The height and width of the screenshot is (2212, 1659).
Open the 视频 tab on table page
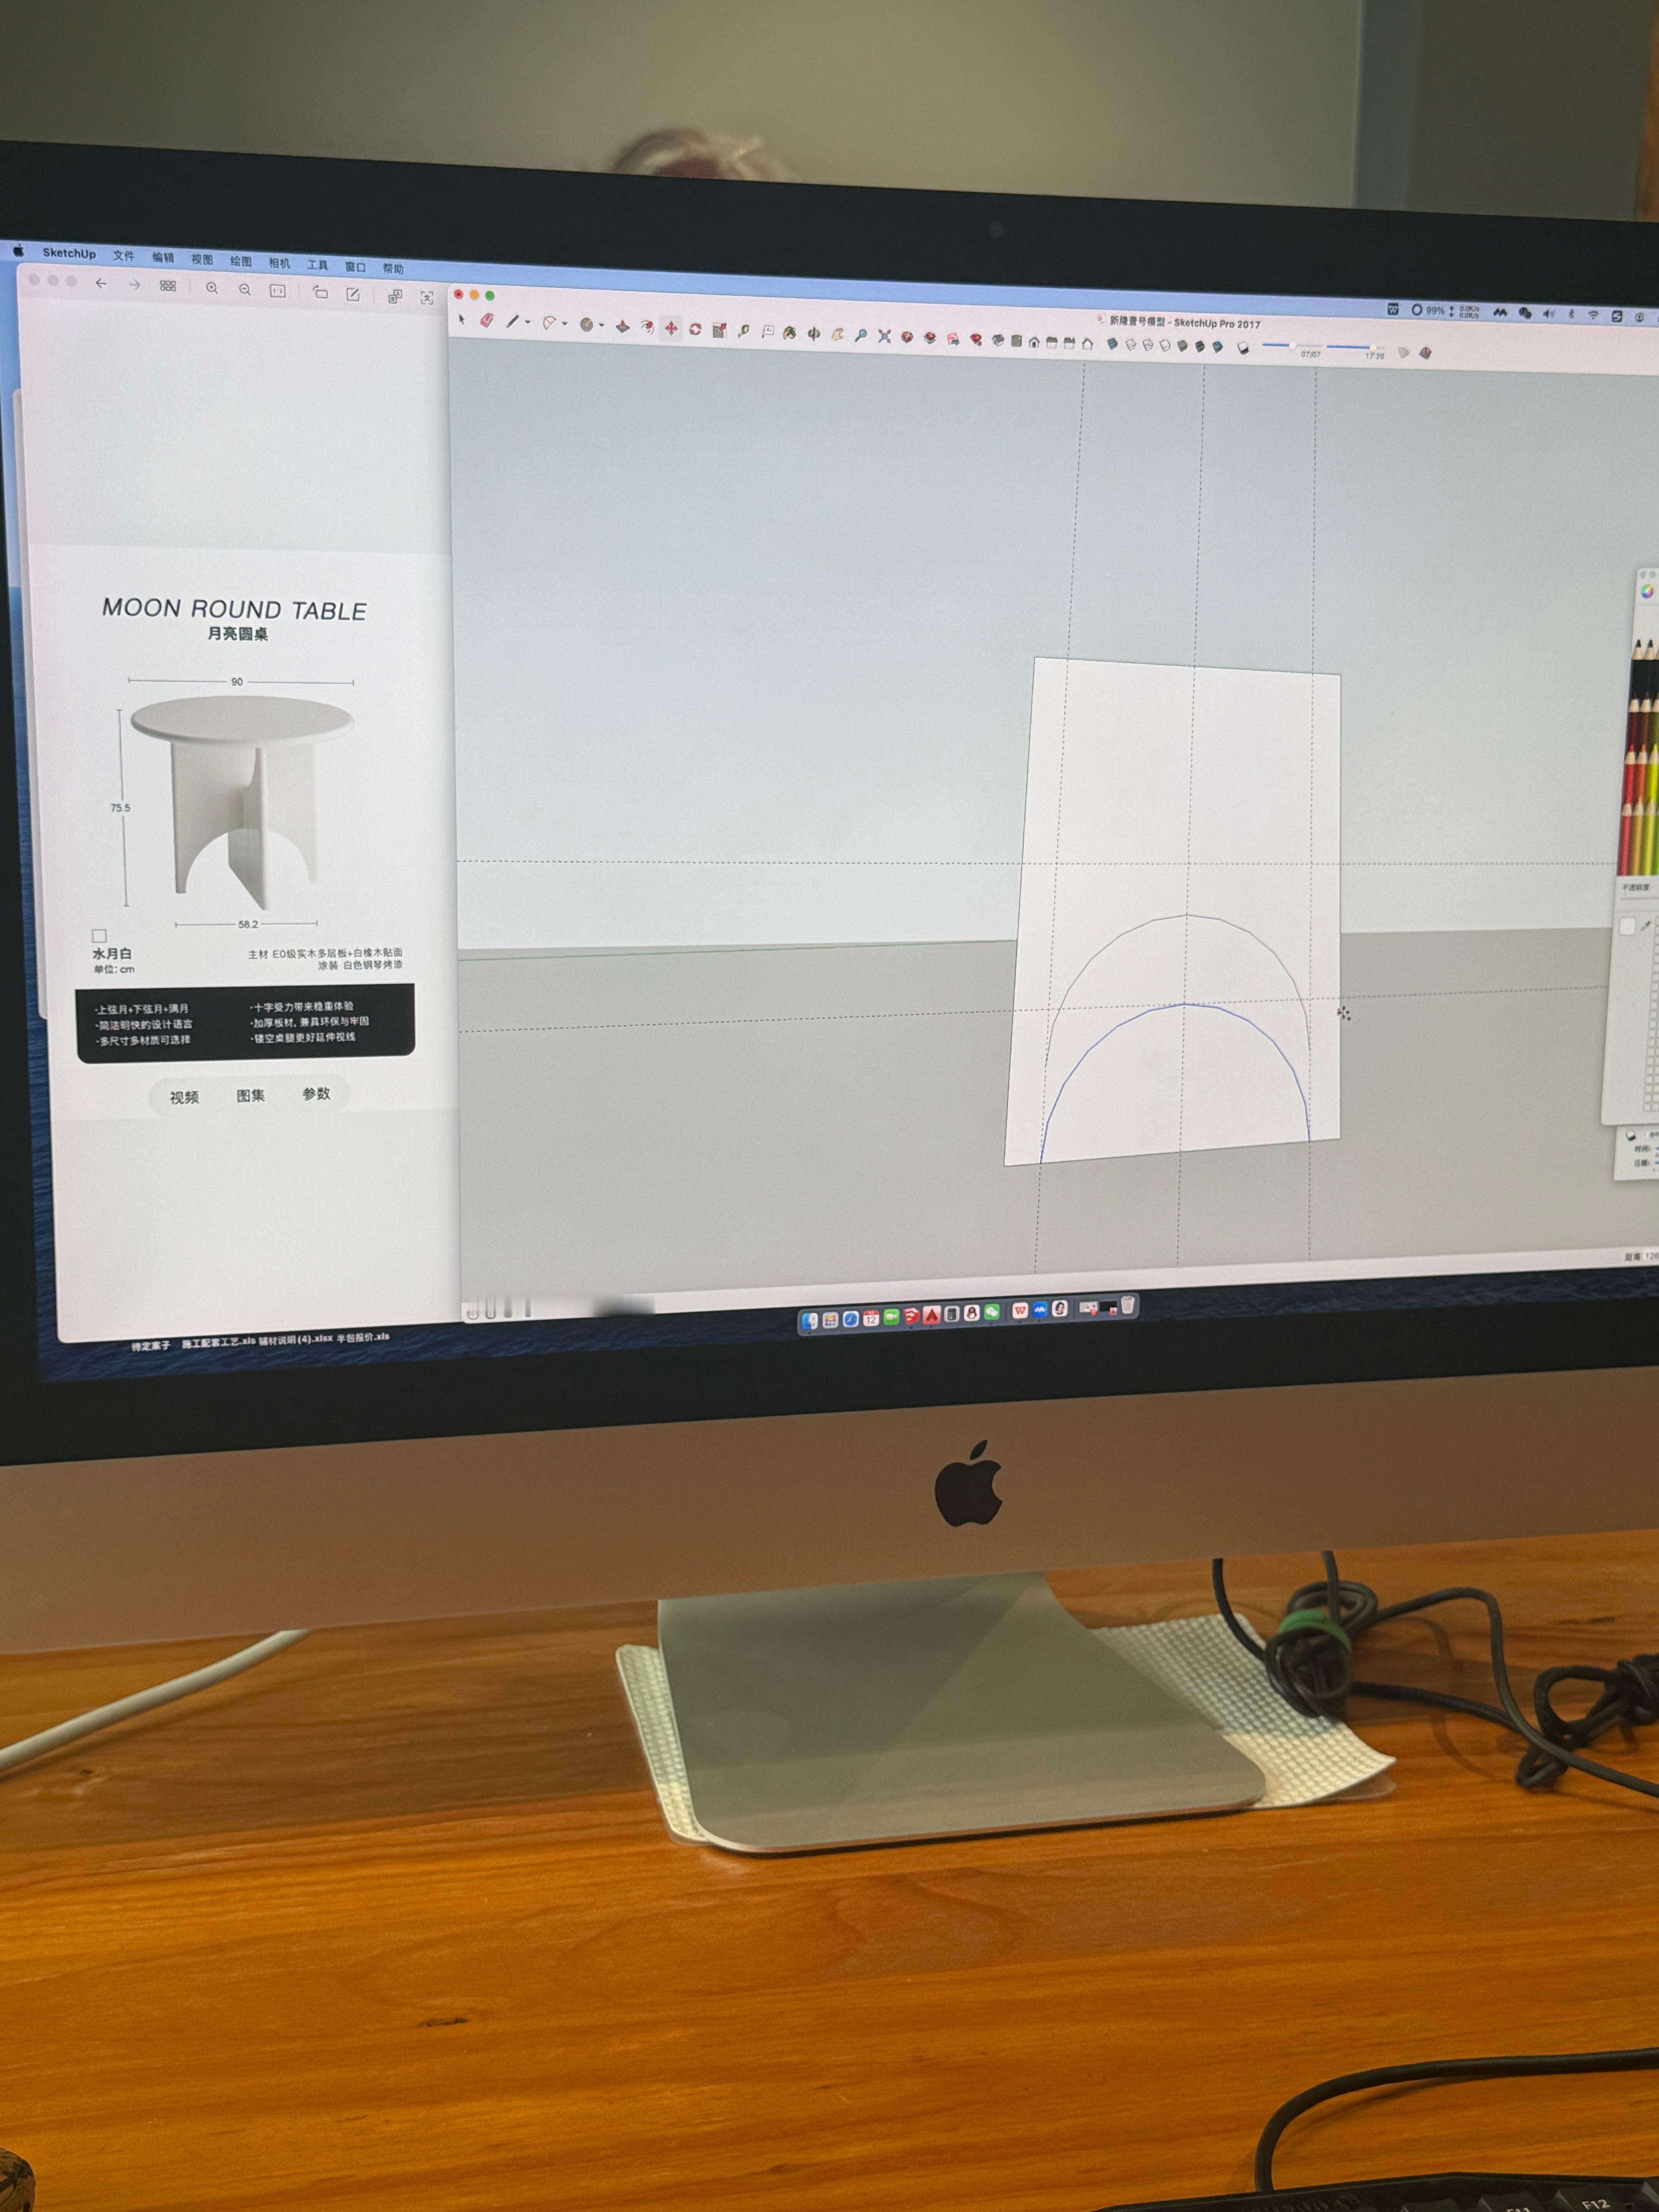pos(184,1097)
